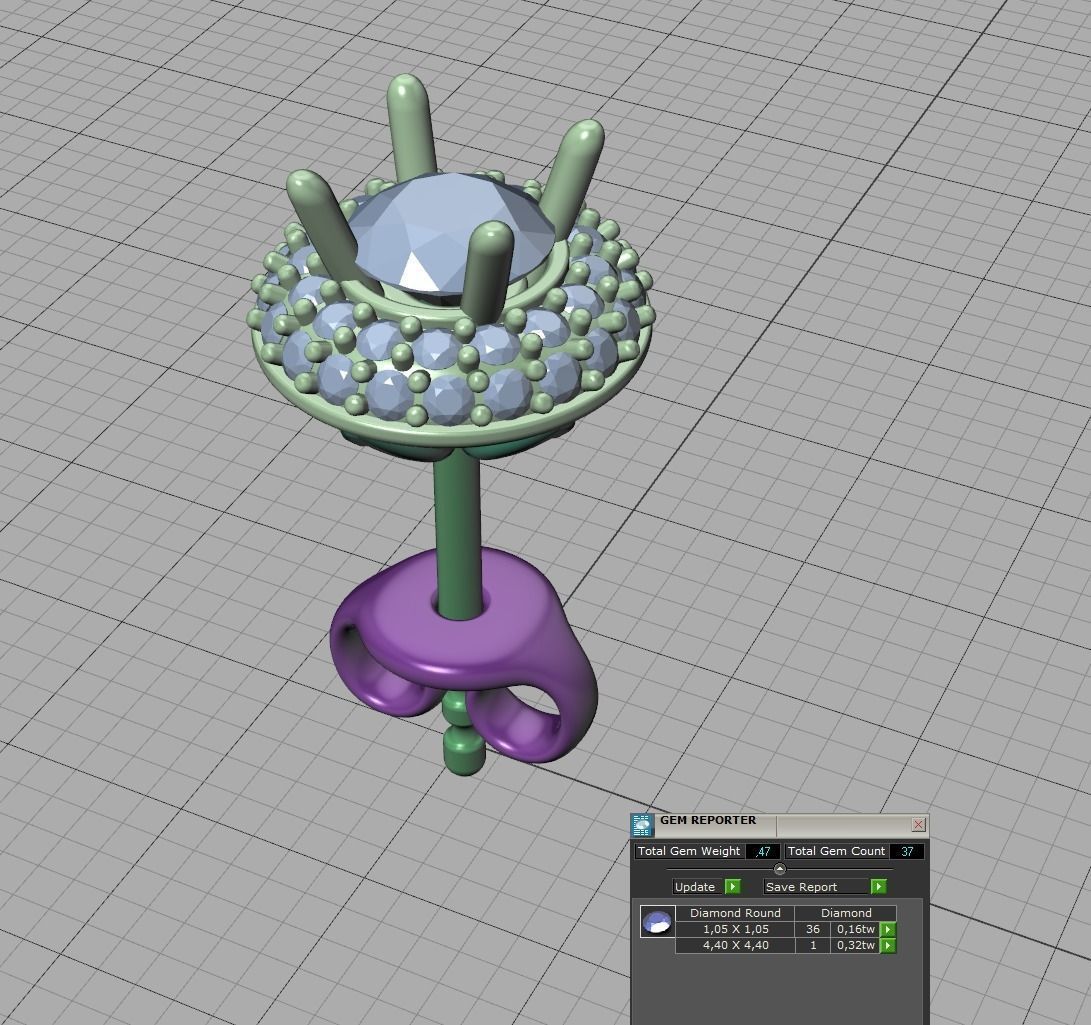
Task: Click the '0,32tw' weight cell
Action: tap(855, 946)
